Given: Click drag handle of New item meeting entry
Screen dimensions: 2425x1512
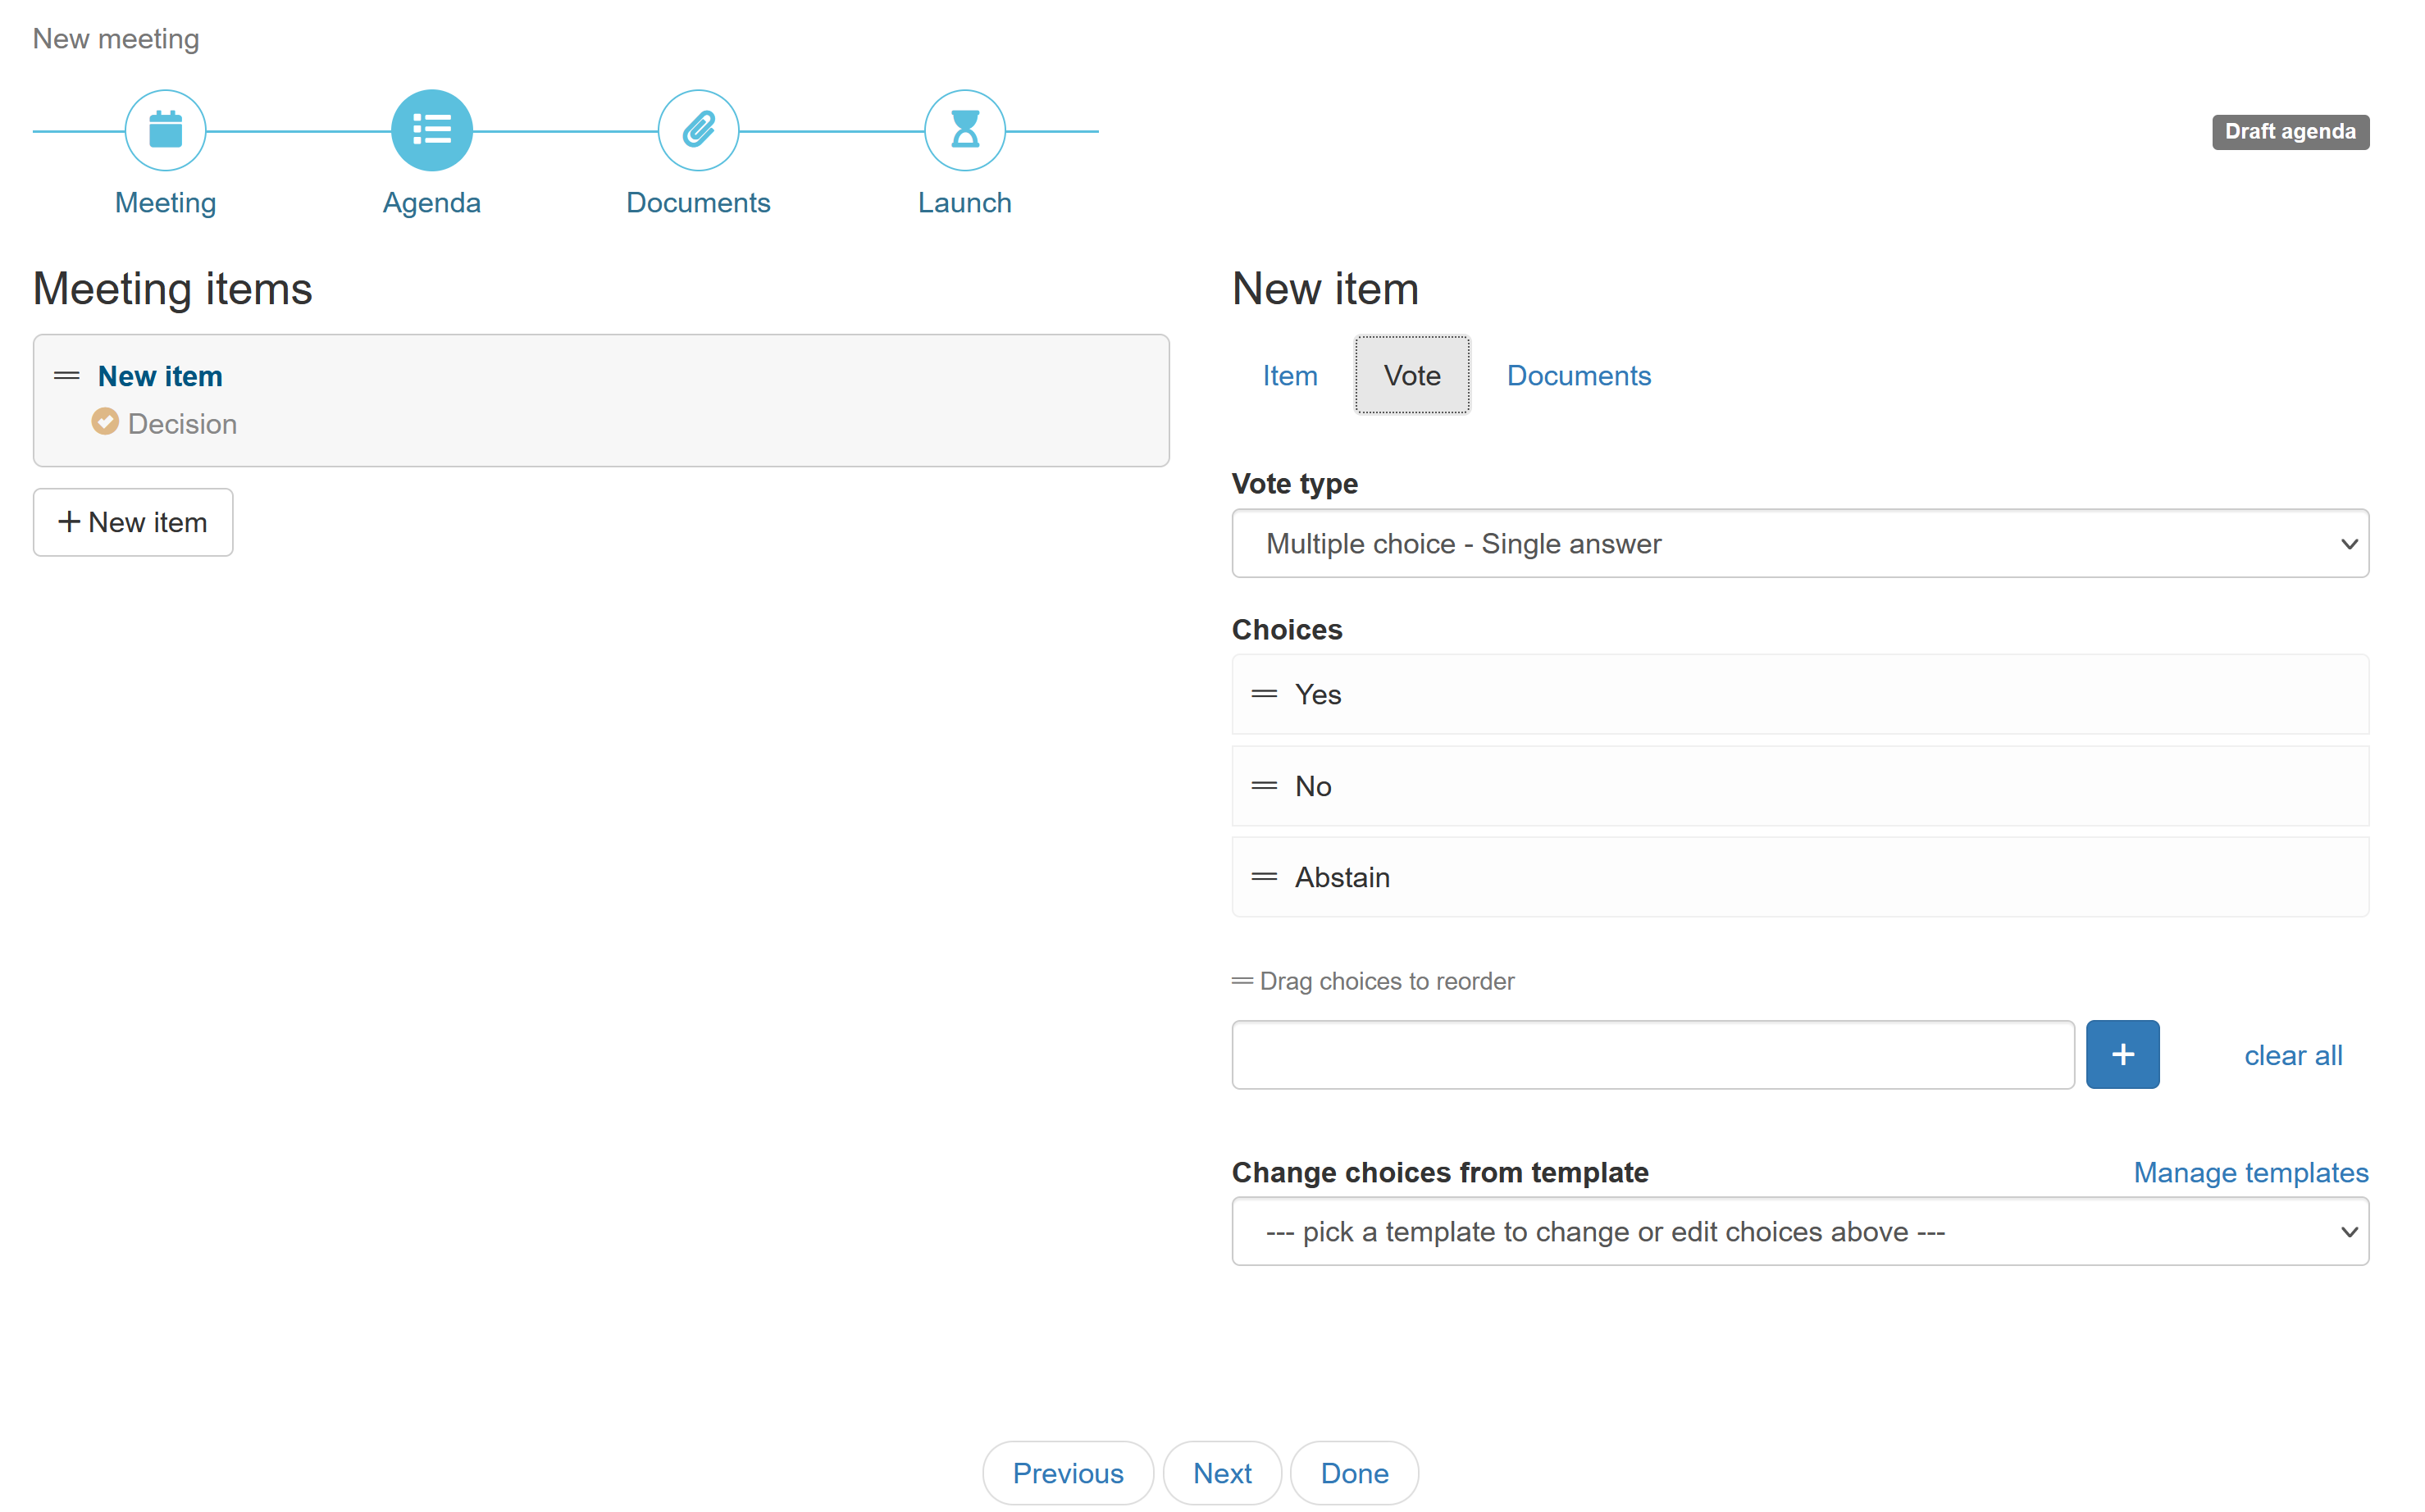Looking at the screenshot, I should [66, 376].
